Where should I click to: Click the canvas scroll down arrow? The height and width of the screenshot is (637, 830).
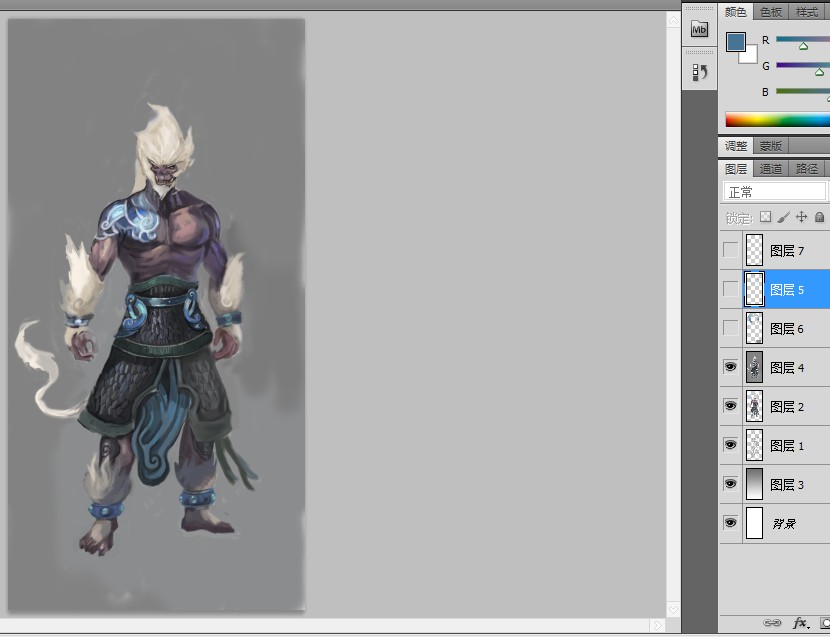pos(673,609)
